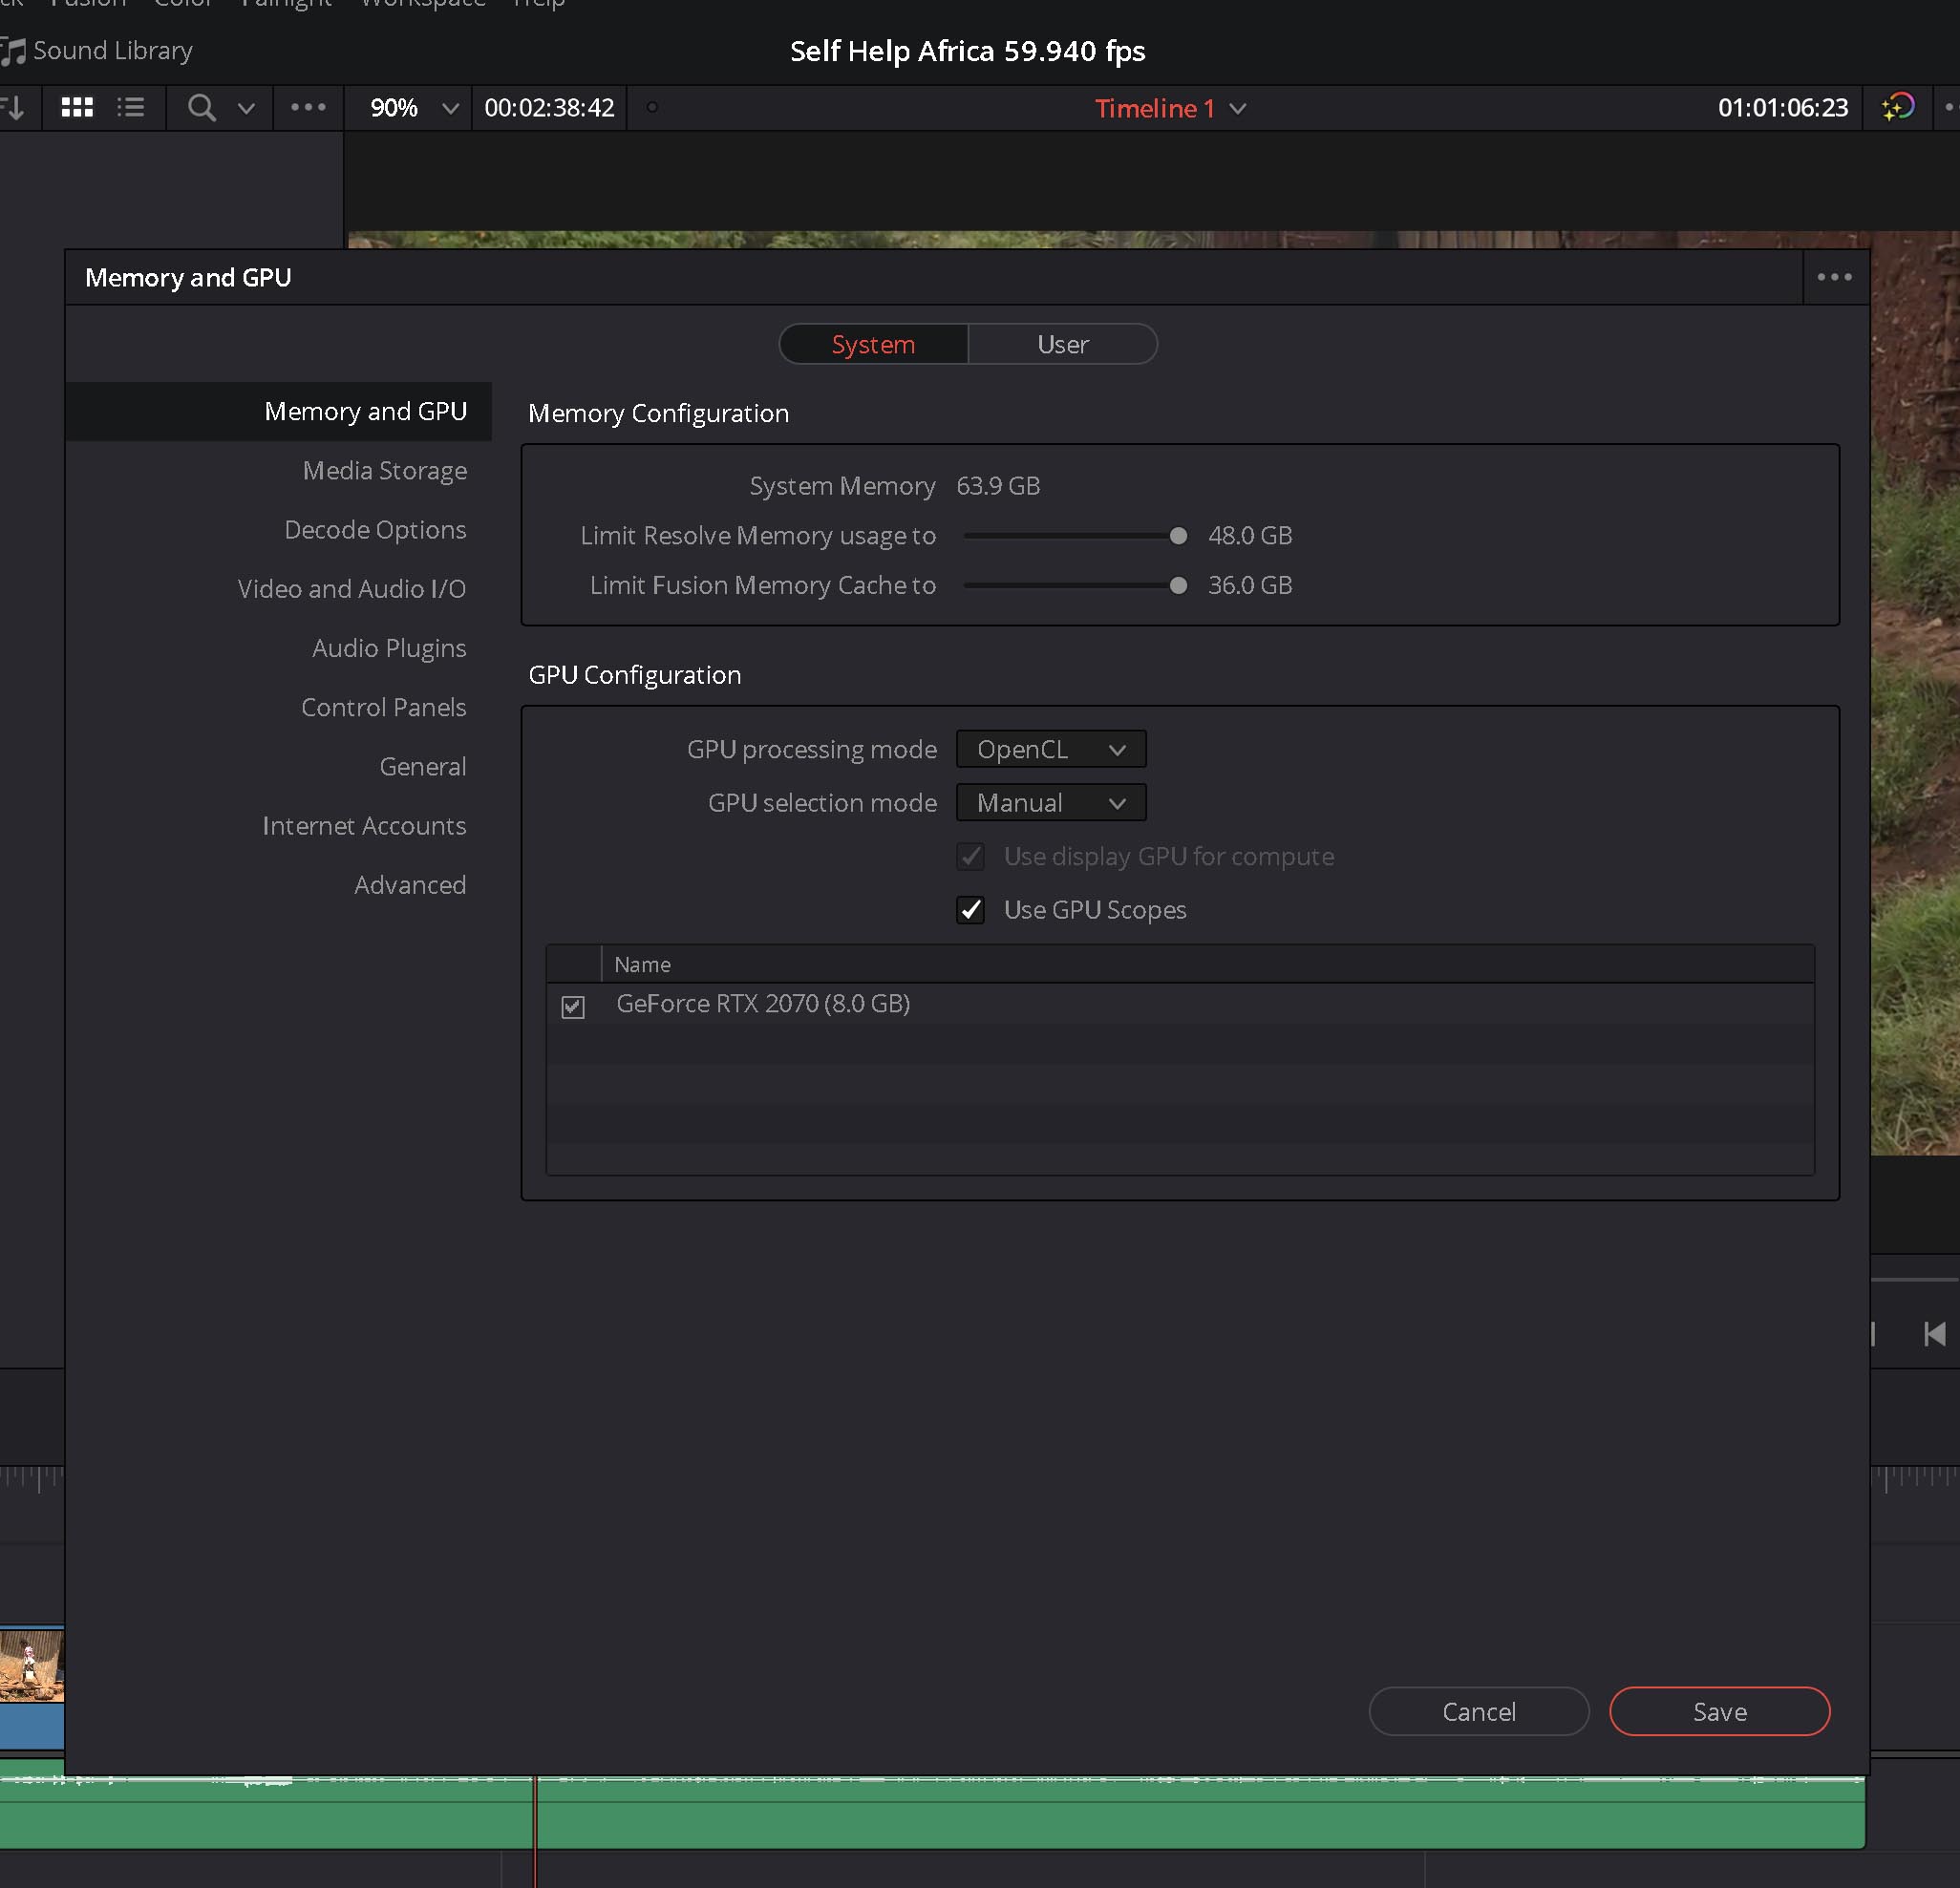Click the Limit Fusion Memory Cache slider handle

(x=1178, y=585)
